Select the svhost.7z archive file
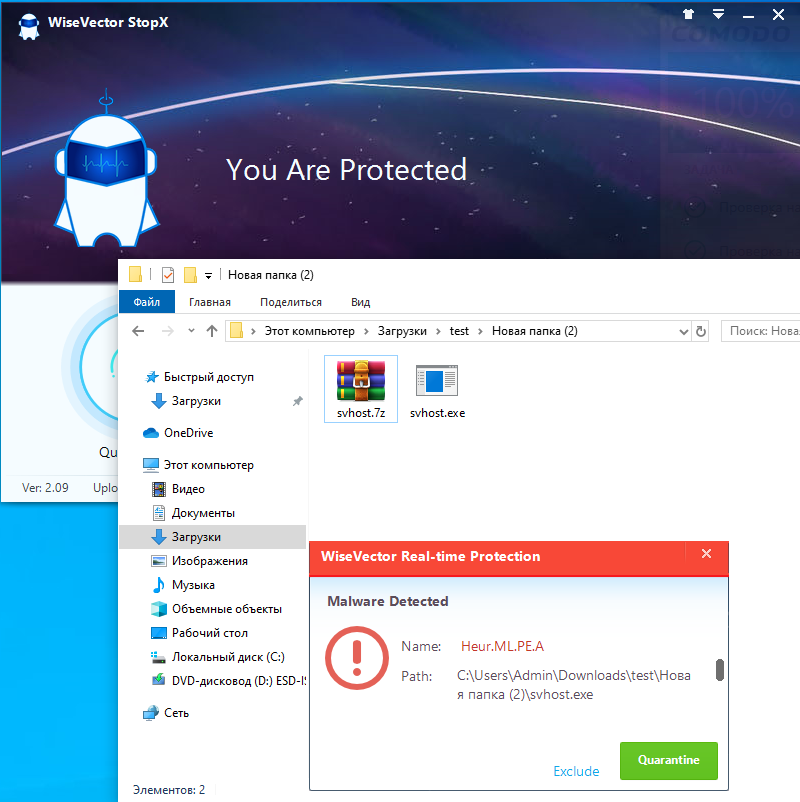This screenshot has height=802, width=800. [x=361, y=389]
